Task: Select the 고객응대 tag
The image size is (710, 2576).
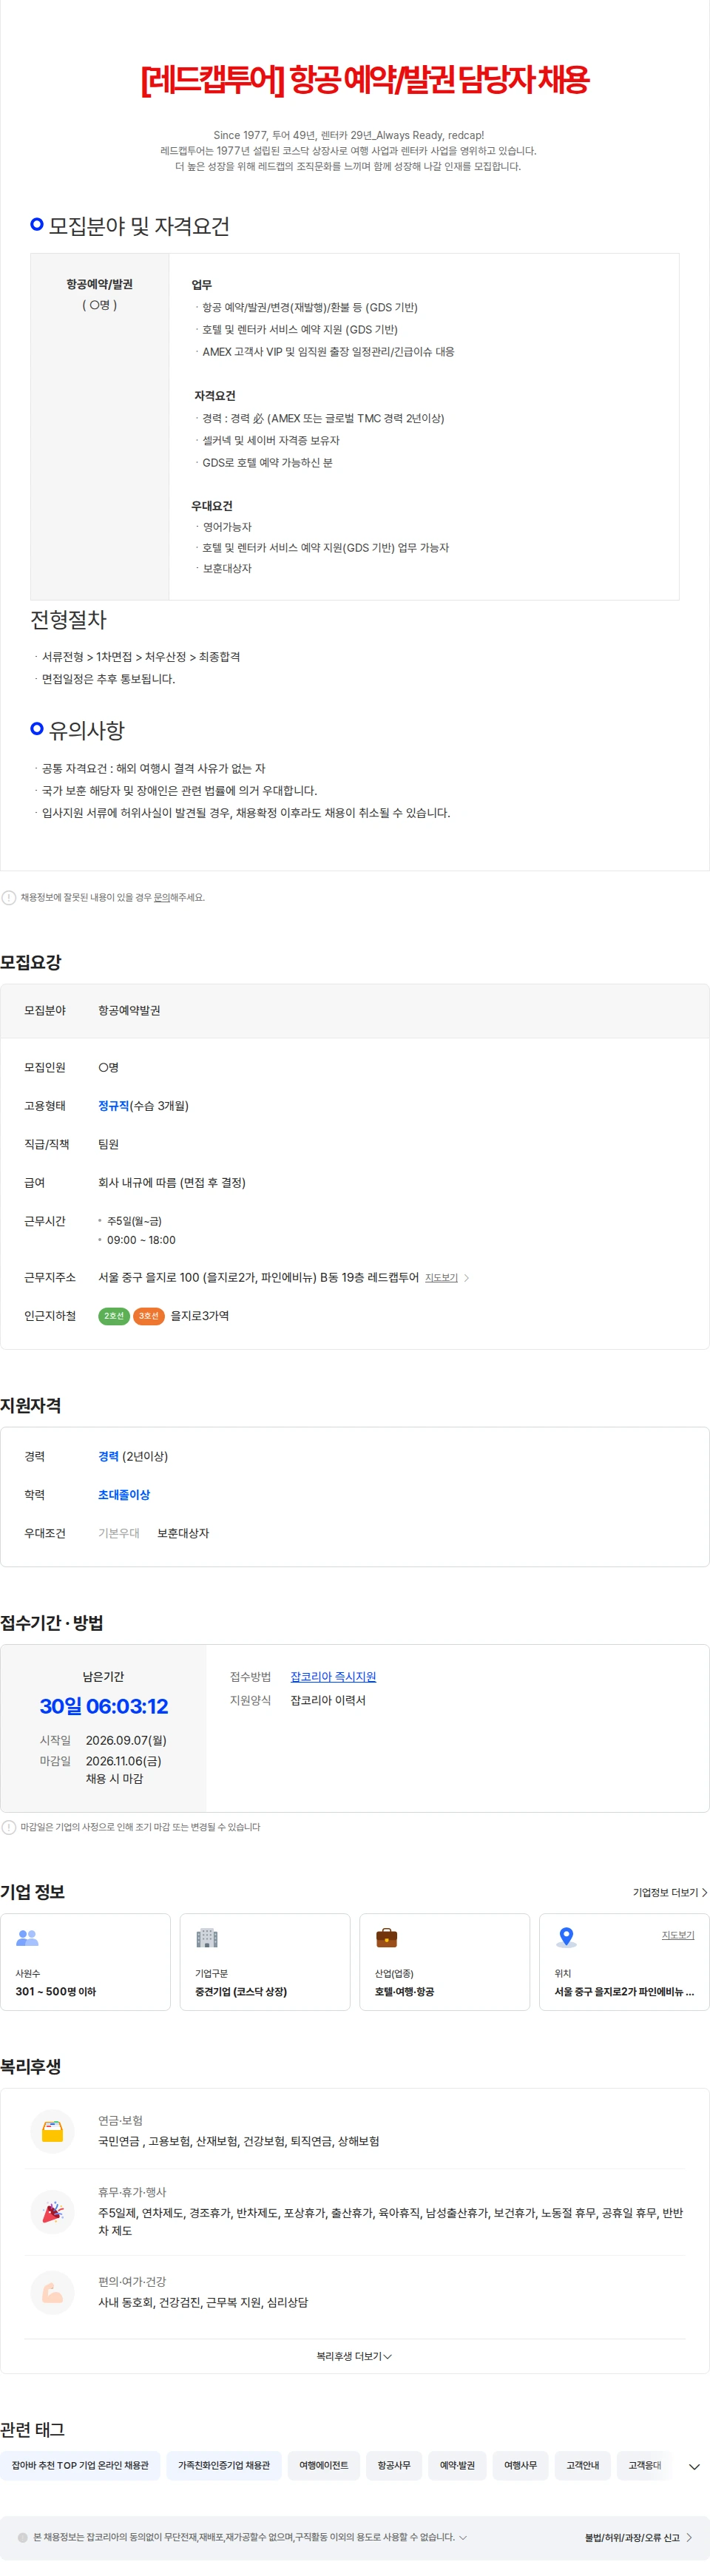Action: click(x=644, y=2465)
